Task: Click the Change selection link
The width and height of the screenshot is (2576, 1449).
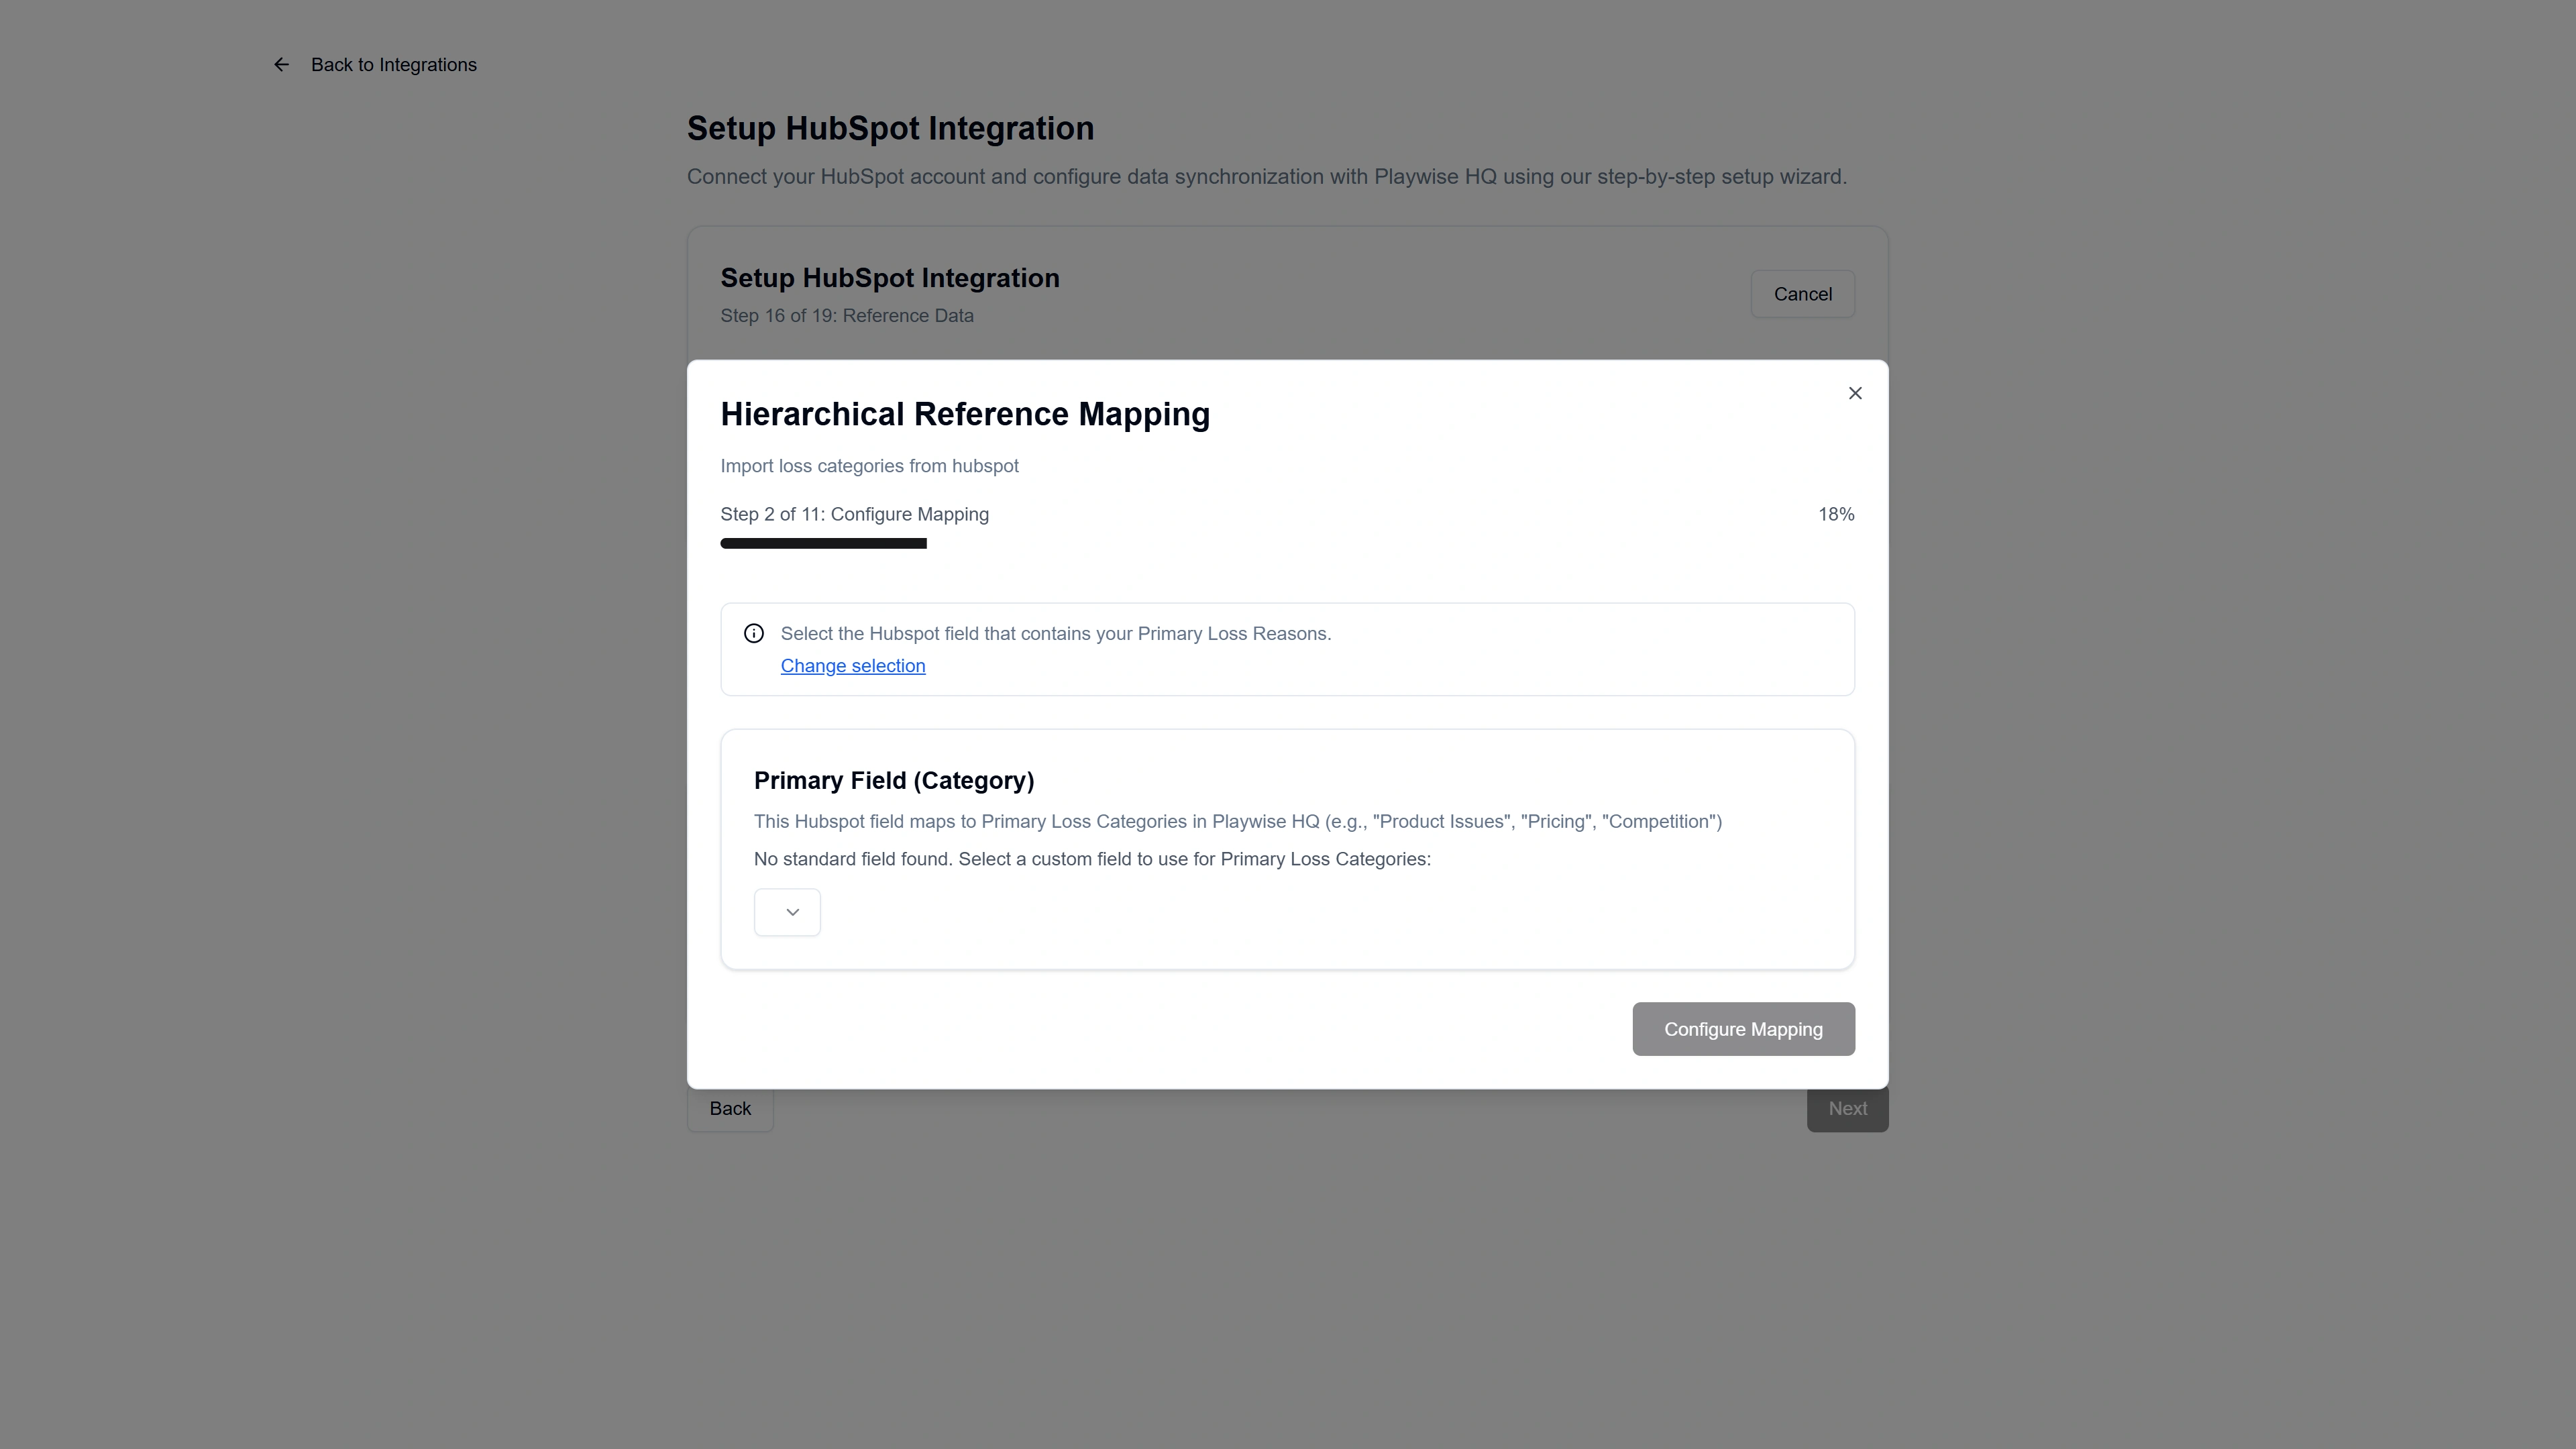Action: click(853, 666)
